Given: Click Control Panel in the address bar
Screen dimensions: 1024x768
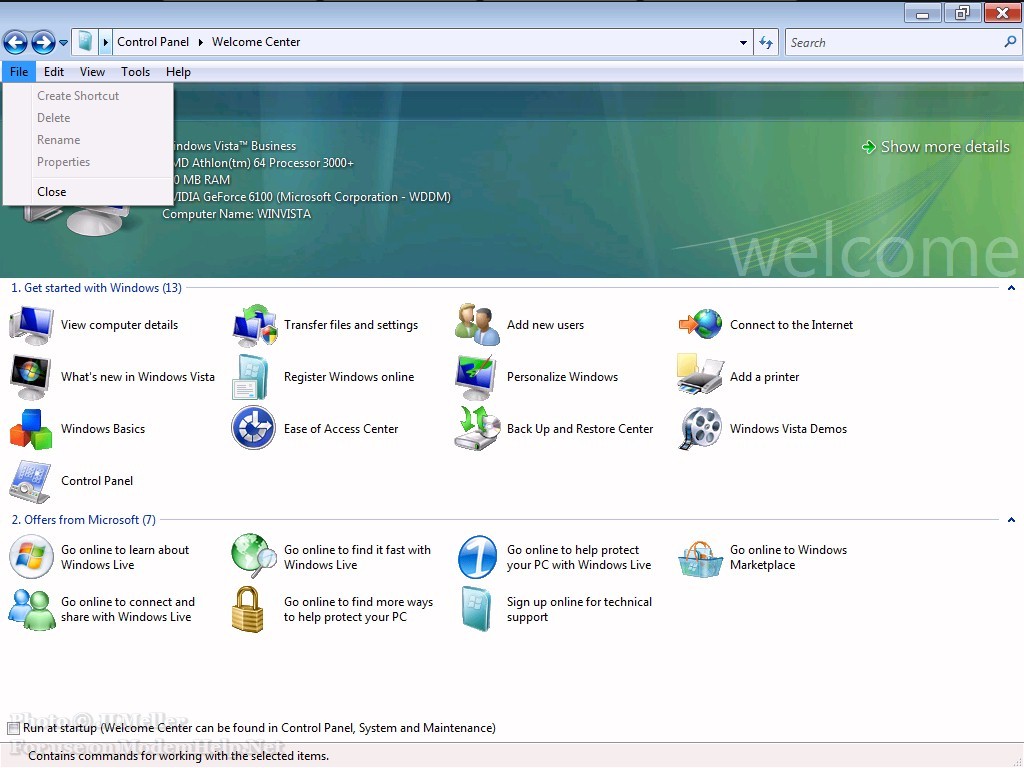Looking at the screenshot, I should pyautogui.click(x=153, y=42).
